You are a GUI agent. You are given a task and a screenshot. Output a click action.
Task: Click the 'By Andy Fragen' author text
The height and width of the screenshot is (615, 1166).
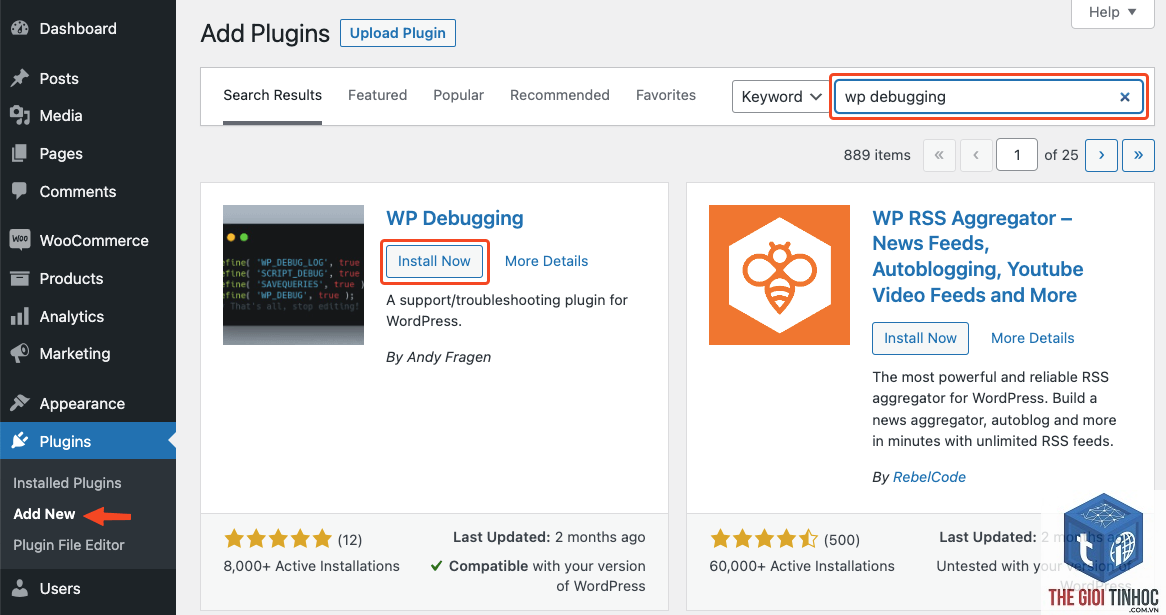439,357
